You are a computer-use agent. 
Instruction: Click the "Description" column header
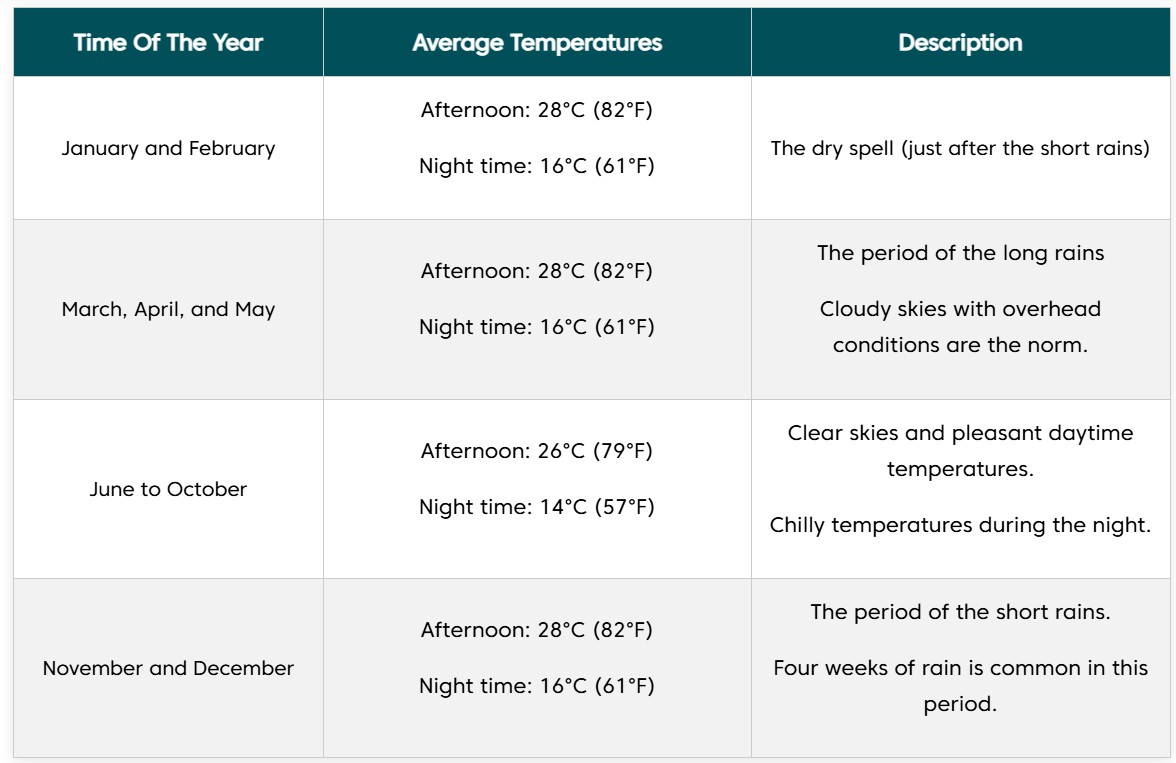(x=960, y=43)
